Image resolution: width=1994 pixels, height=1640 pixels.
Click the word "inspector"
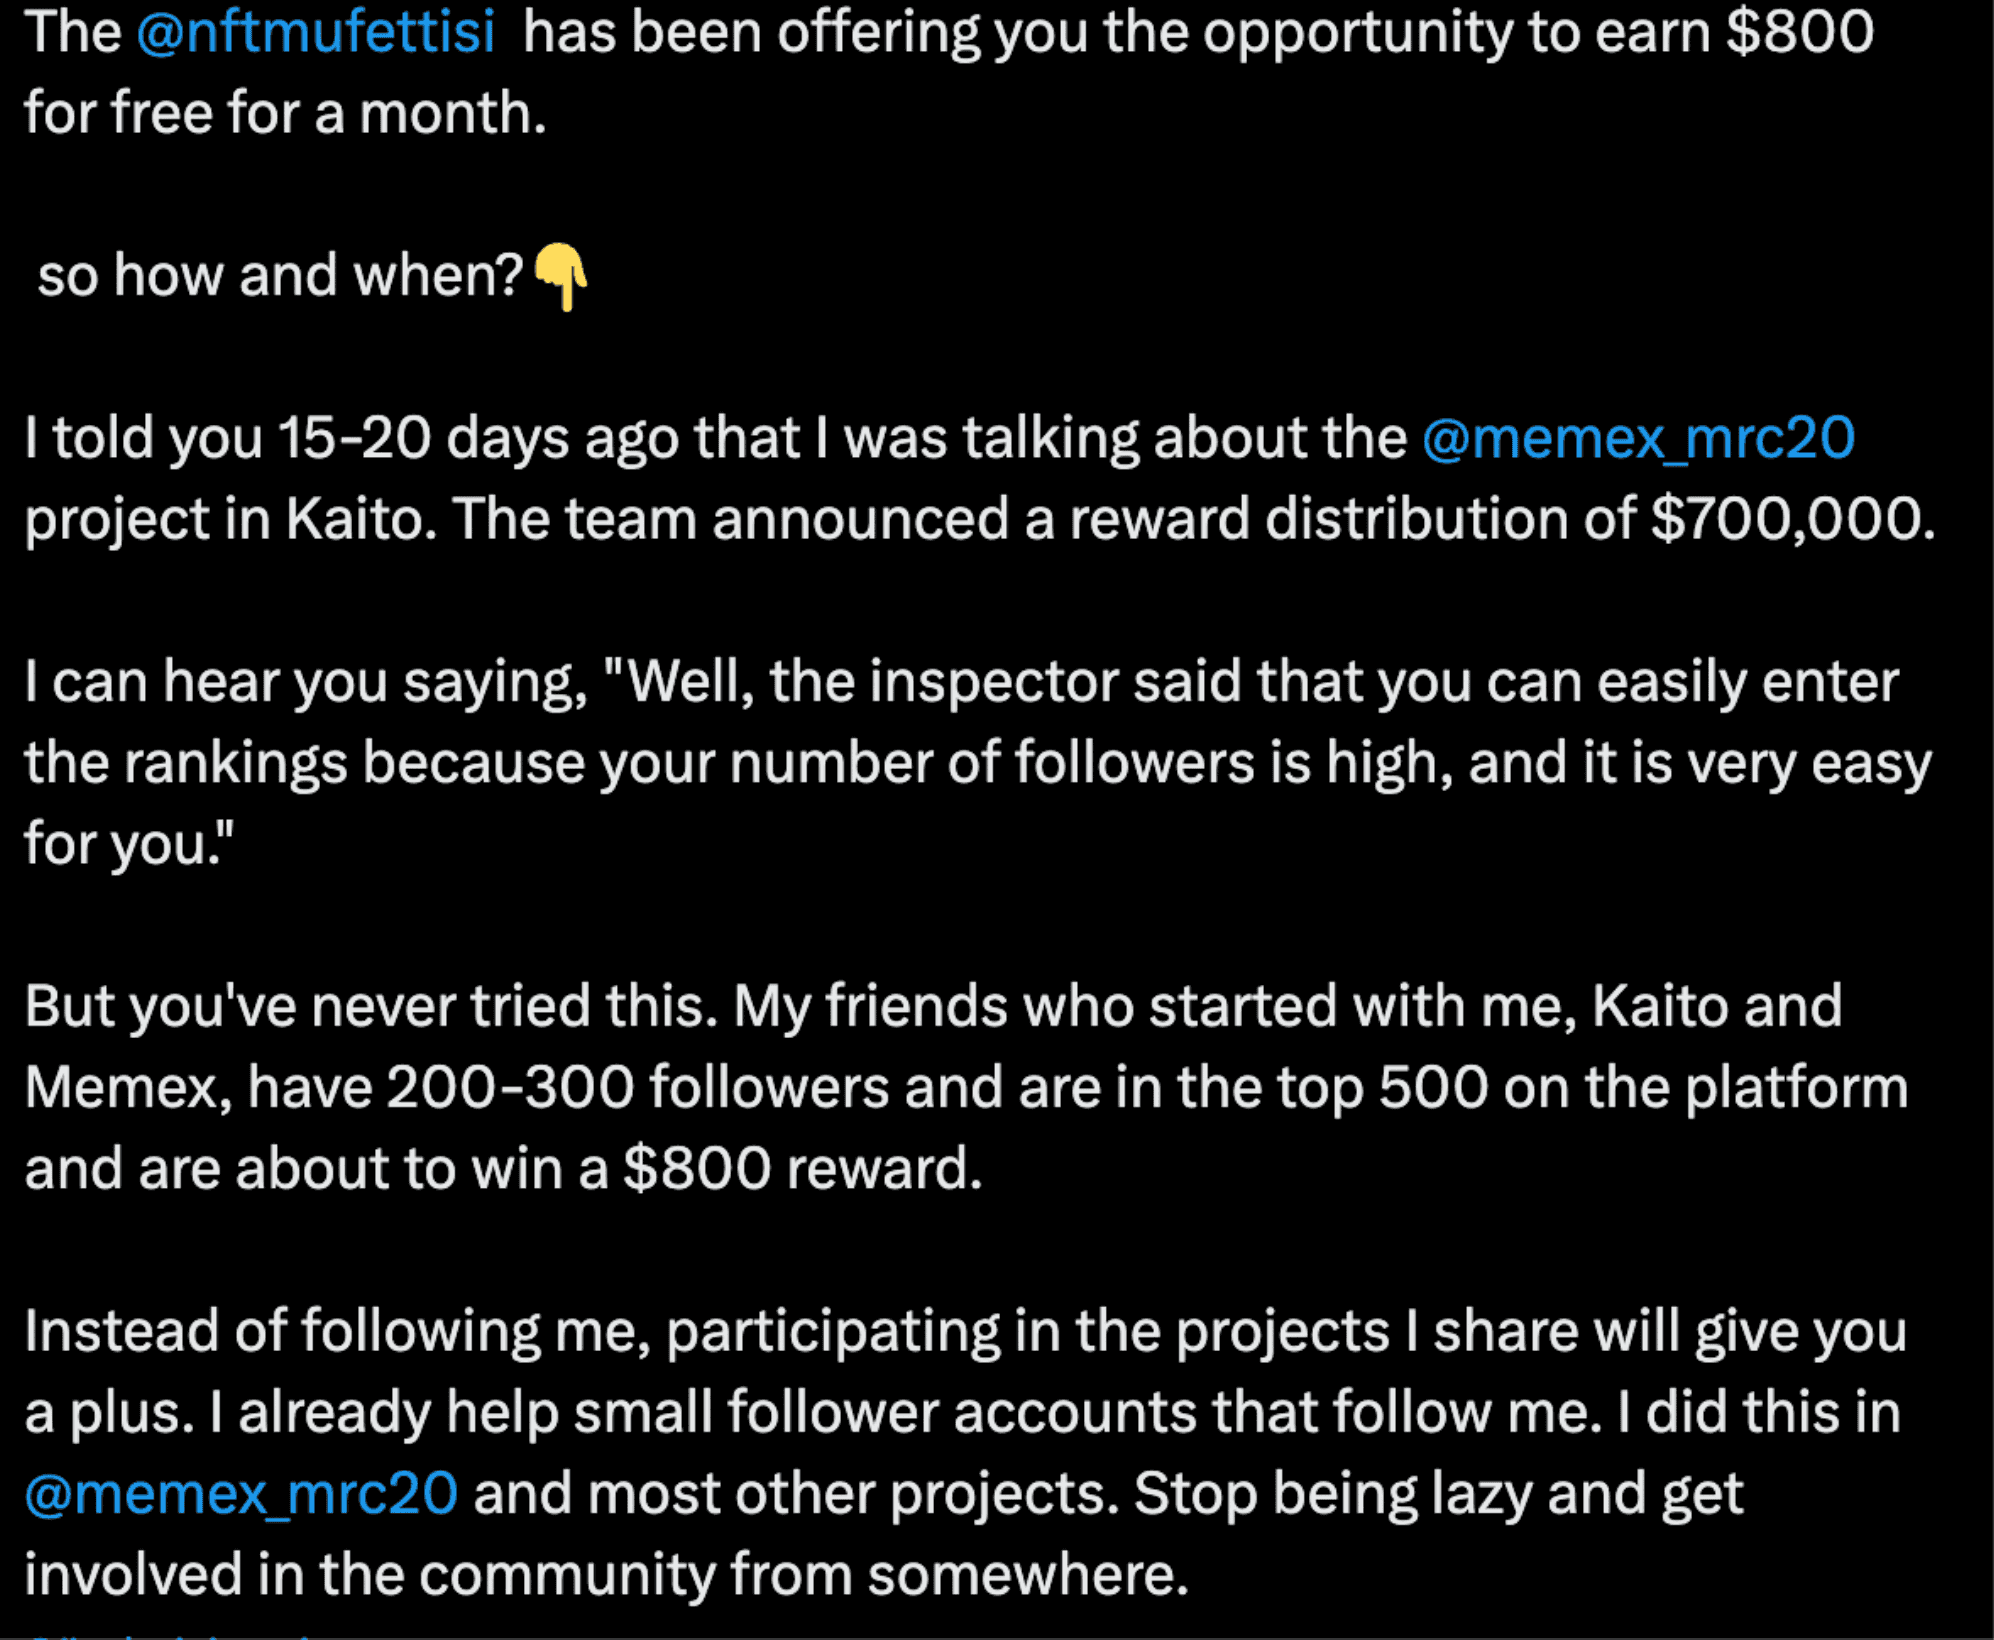tap(993, 682)
